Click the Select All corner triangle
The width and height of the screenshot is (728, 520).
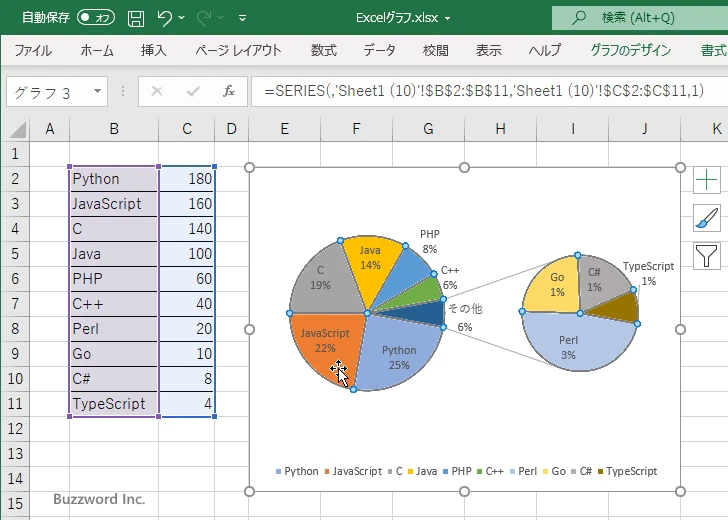point(18,129)
